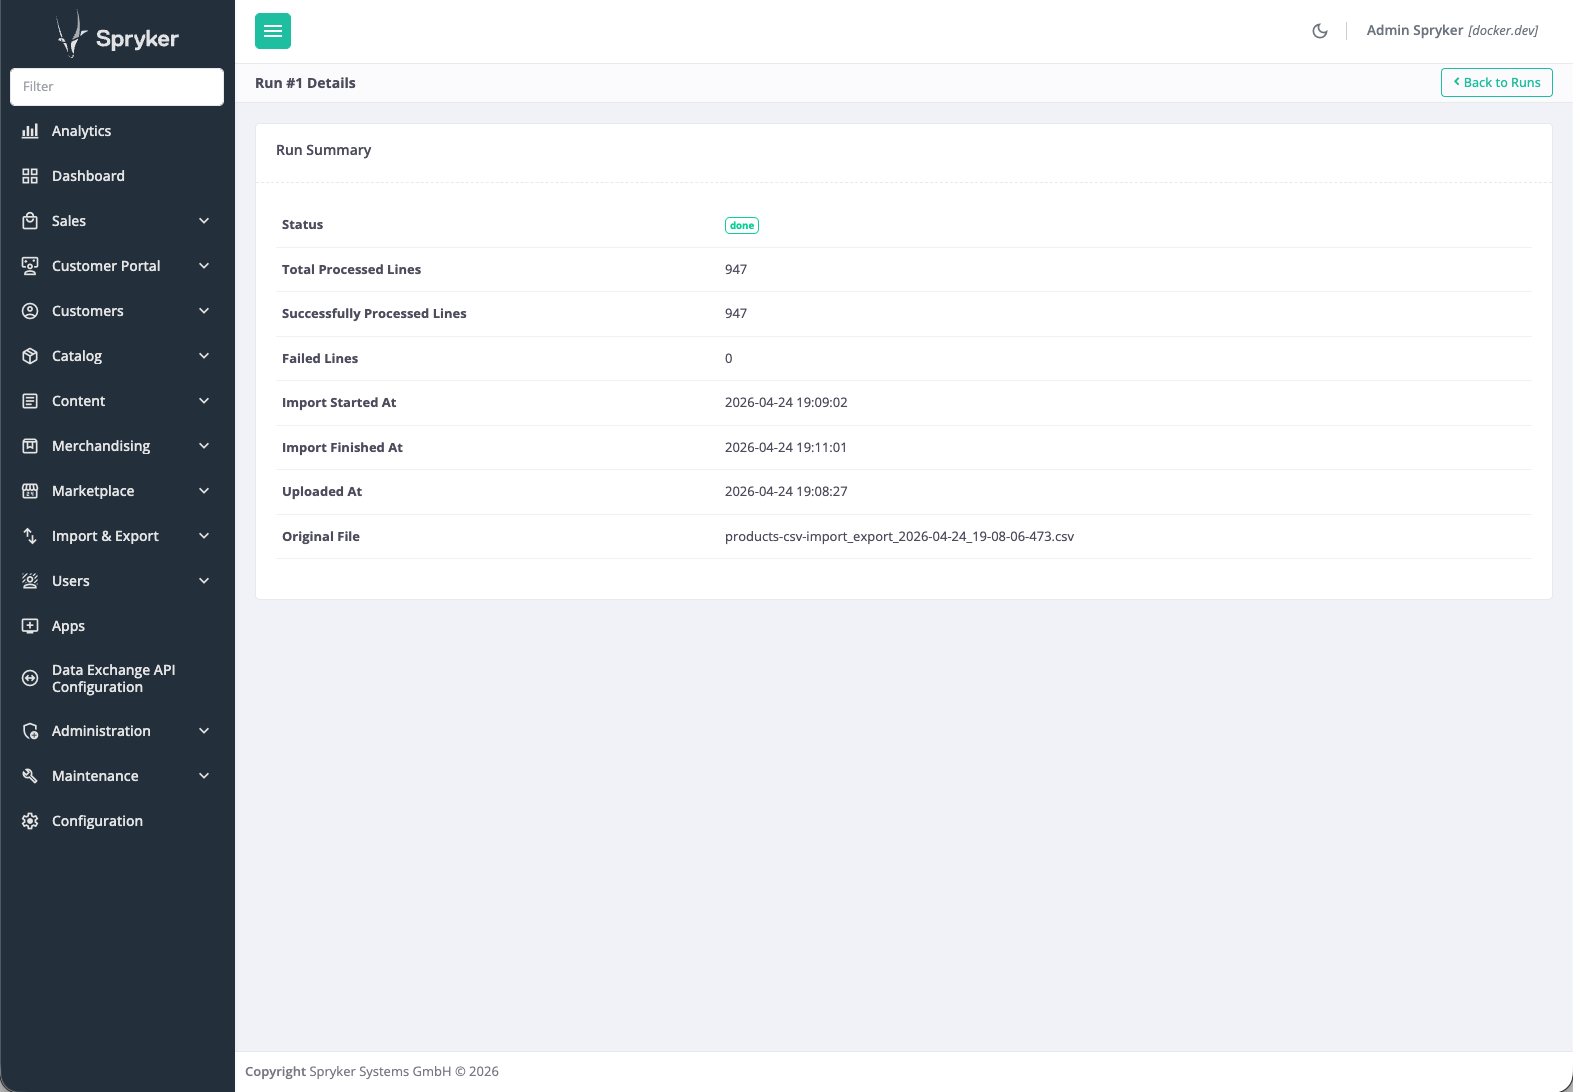
Task: Open the Merchandising menu item
Action: (x=101, y=446)
